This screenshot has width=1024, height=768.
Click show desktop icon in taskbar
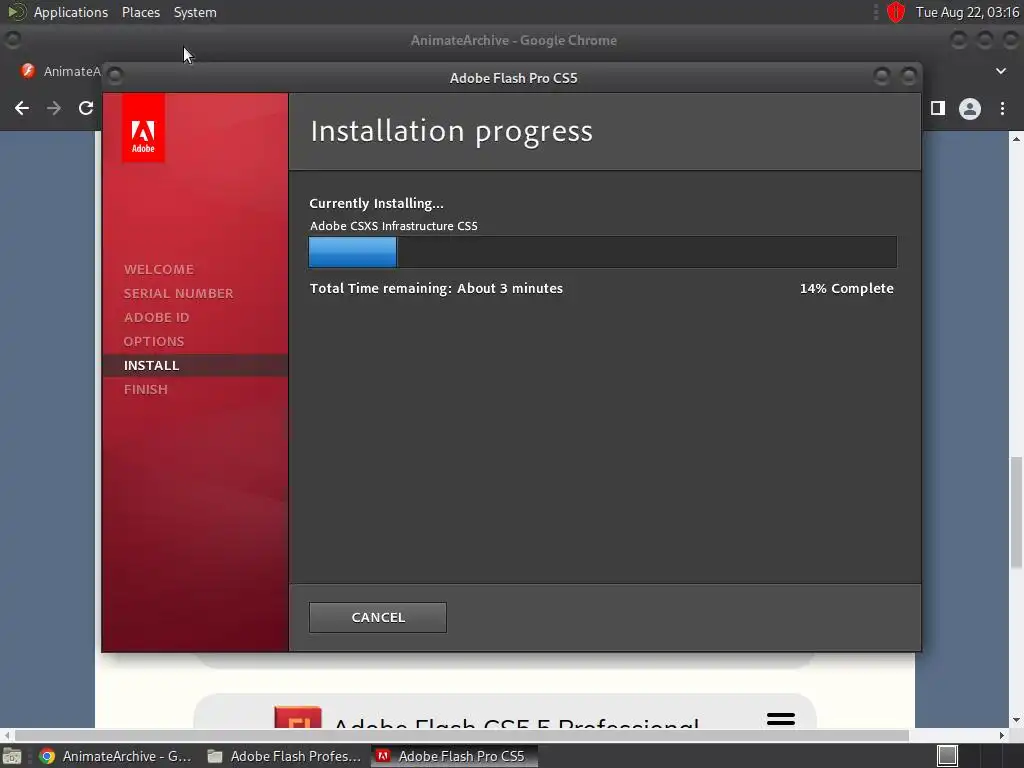(x=12, y=756)
